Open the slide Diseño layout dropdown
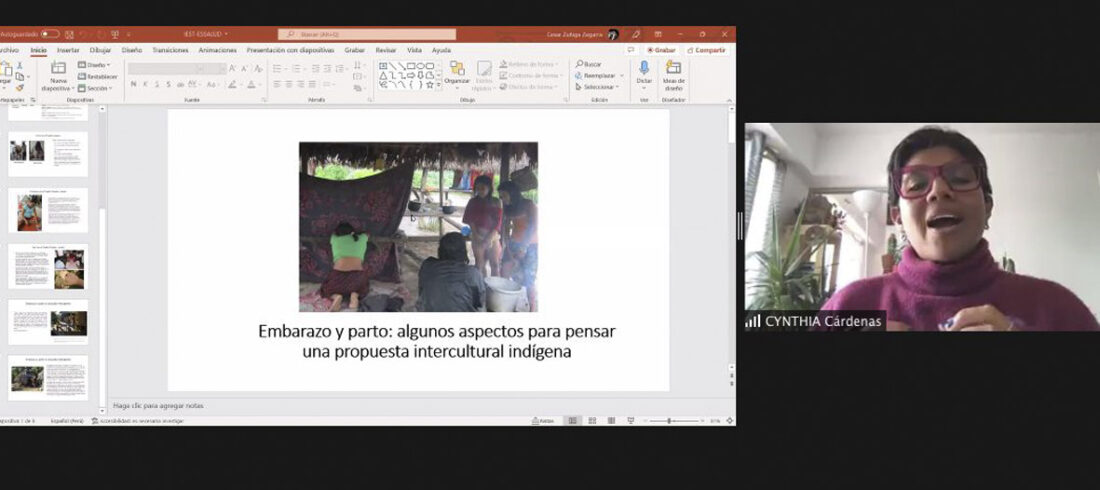 click(97, 64)
